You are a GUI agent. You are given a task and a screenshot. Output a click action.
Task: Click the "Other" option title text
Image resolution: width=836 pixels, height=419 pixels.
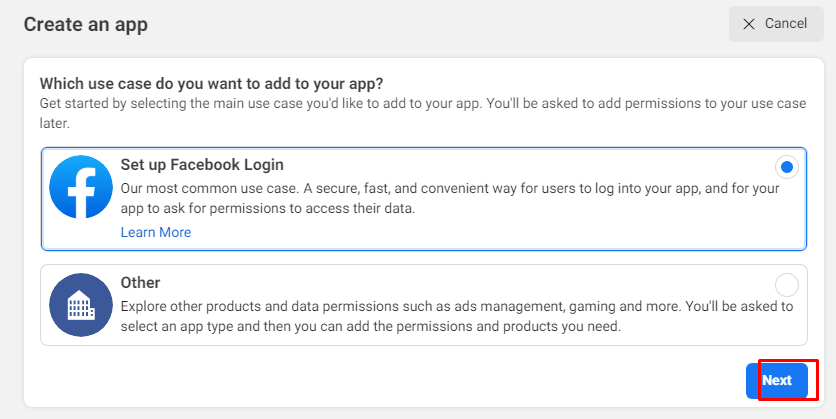tap(140, 283)
